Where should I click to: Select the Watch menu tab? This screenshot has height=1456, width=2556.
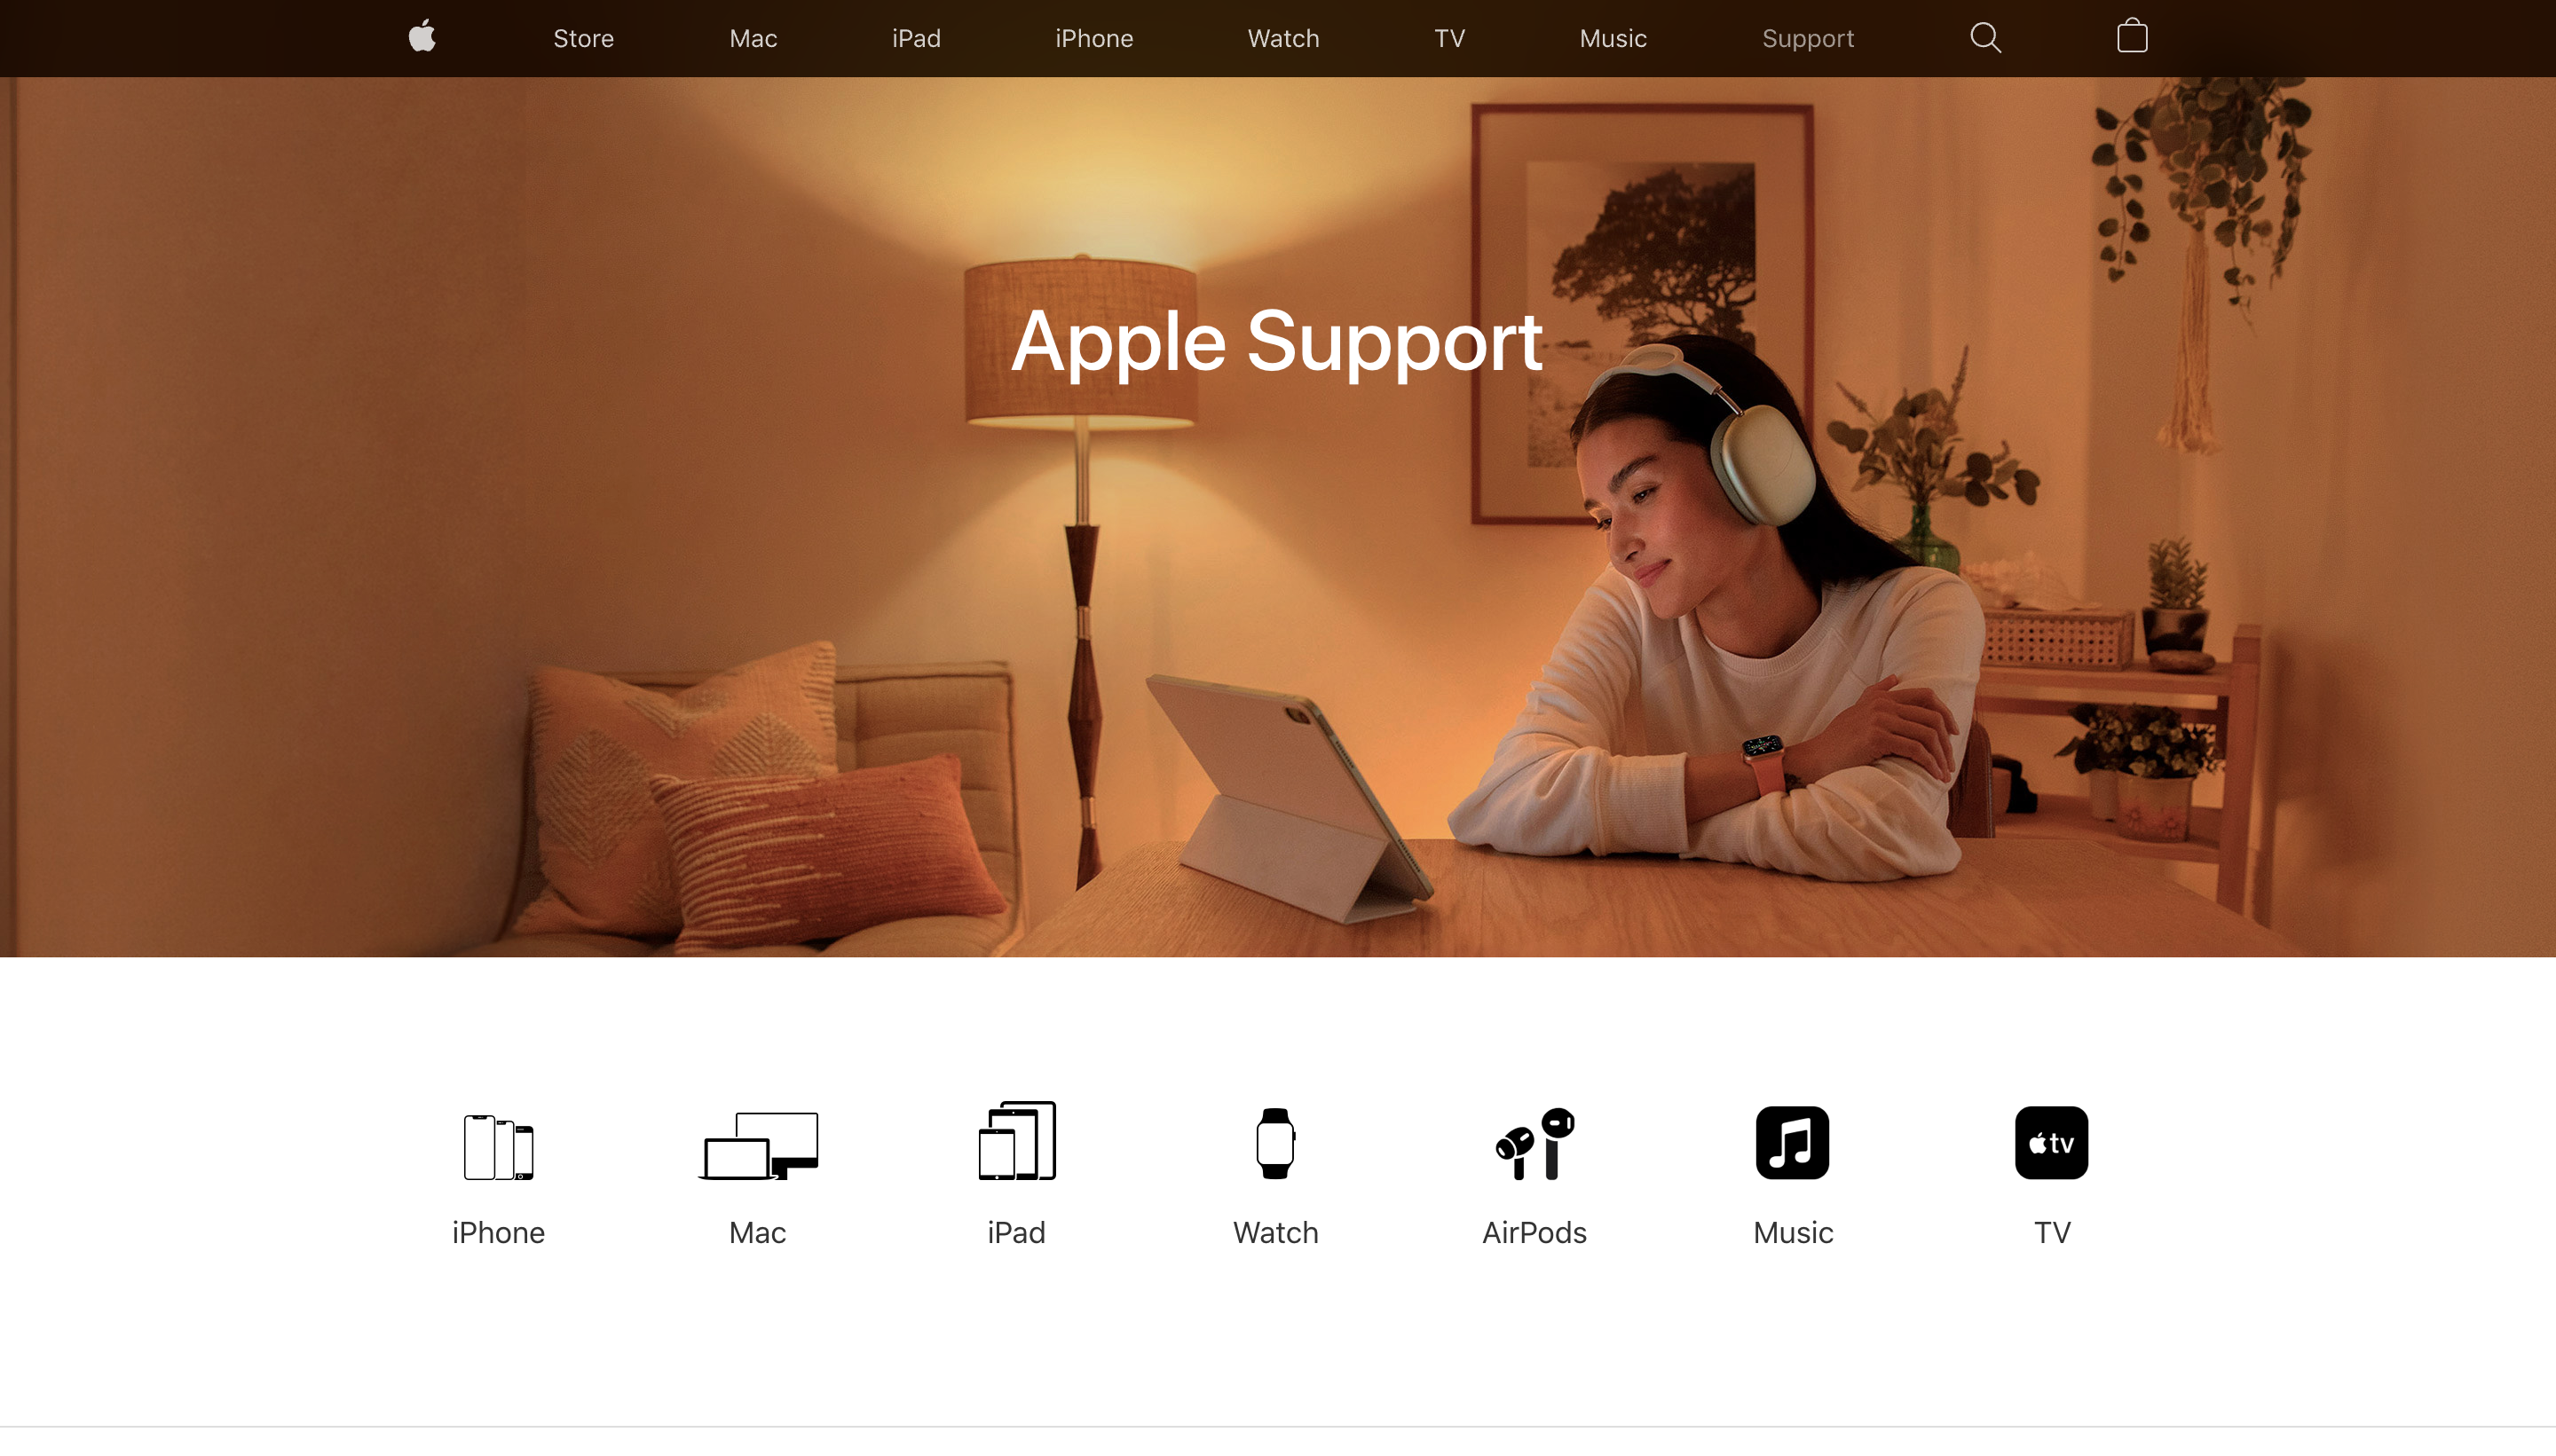pos(1283,37)
